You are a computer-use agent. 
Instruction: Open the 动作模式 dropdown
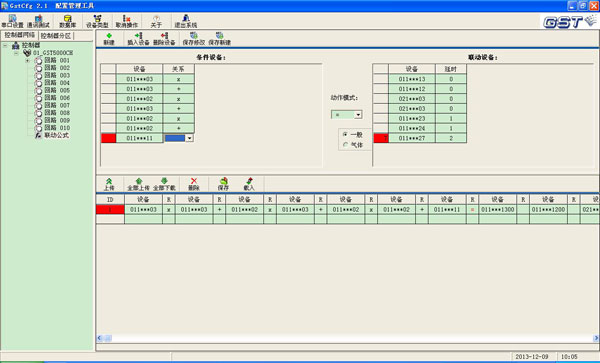[x=358, y=114]
